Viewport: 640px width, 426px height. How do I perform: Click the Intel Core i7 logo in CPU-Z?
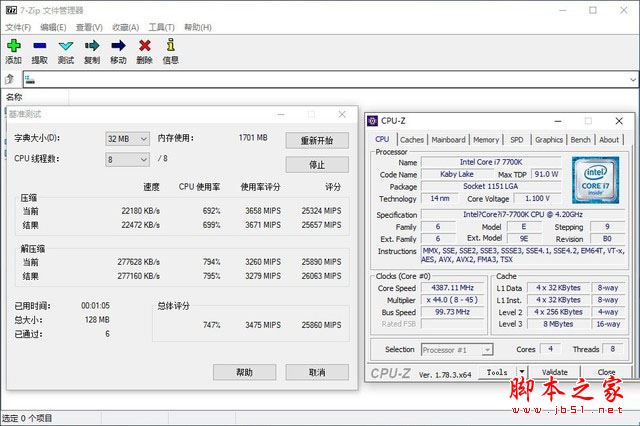(x=596, y=180)
